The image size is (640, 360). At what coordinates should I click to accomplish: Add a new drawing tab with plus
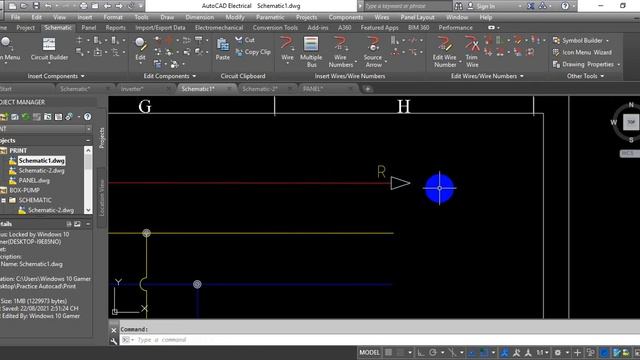click(x=367, y=89)
